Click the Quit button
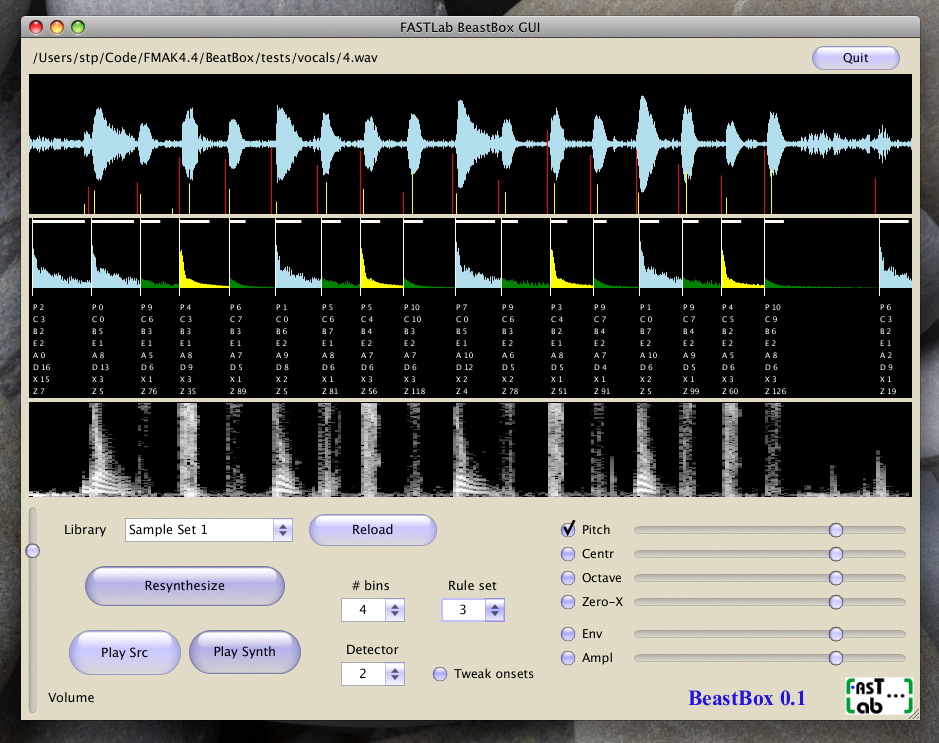 (x=855, y=57)
